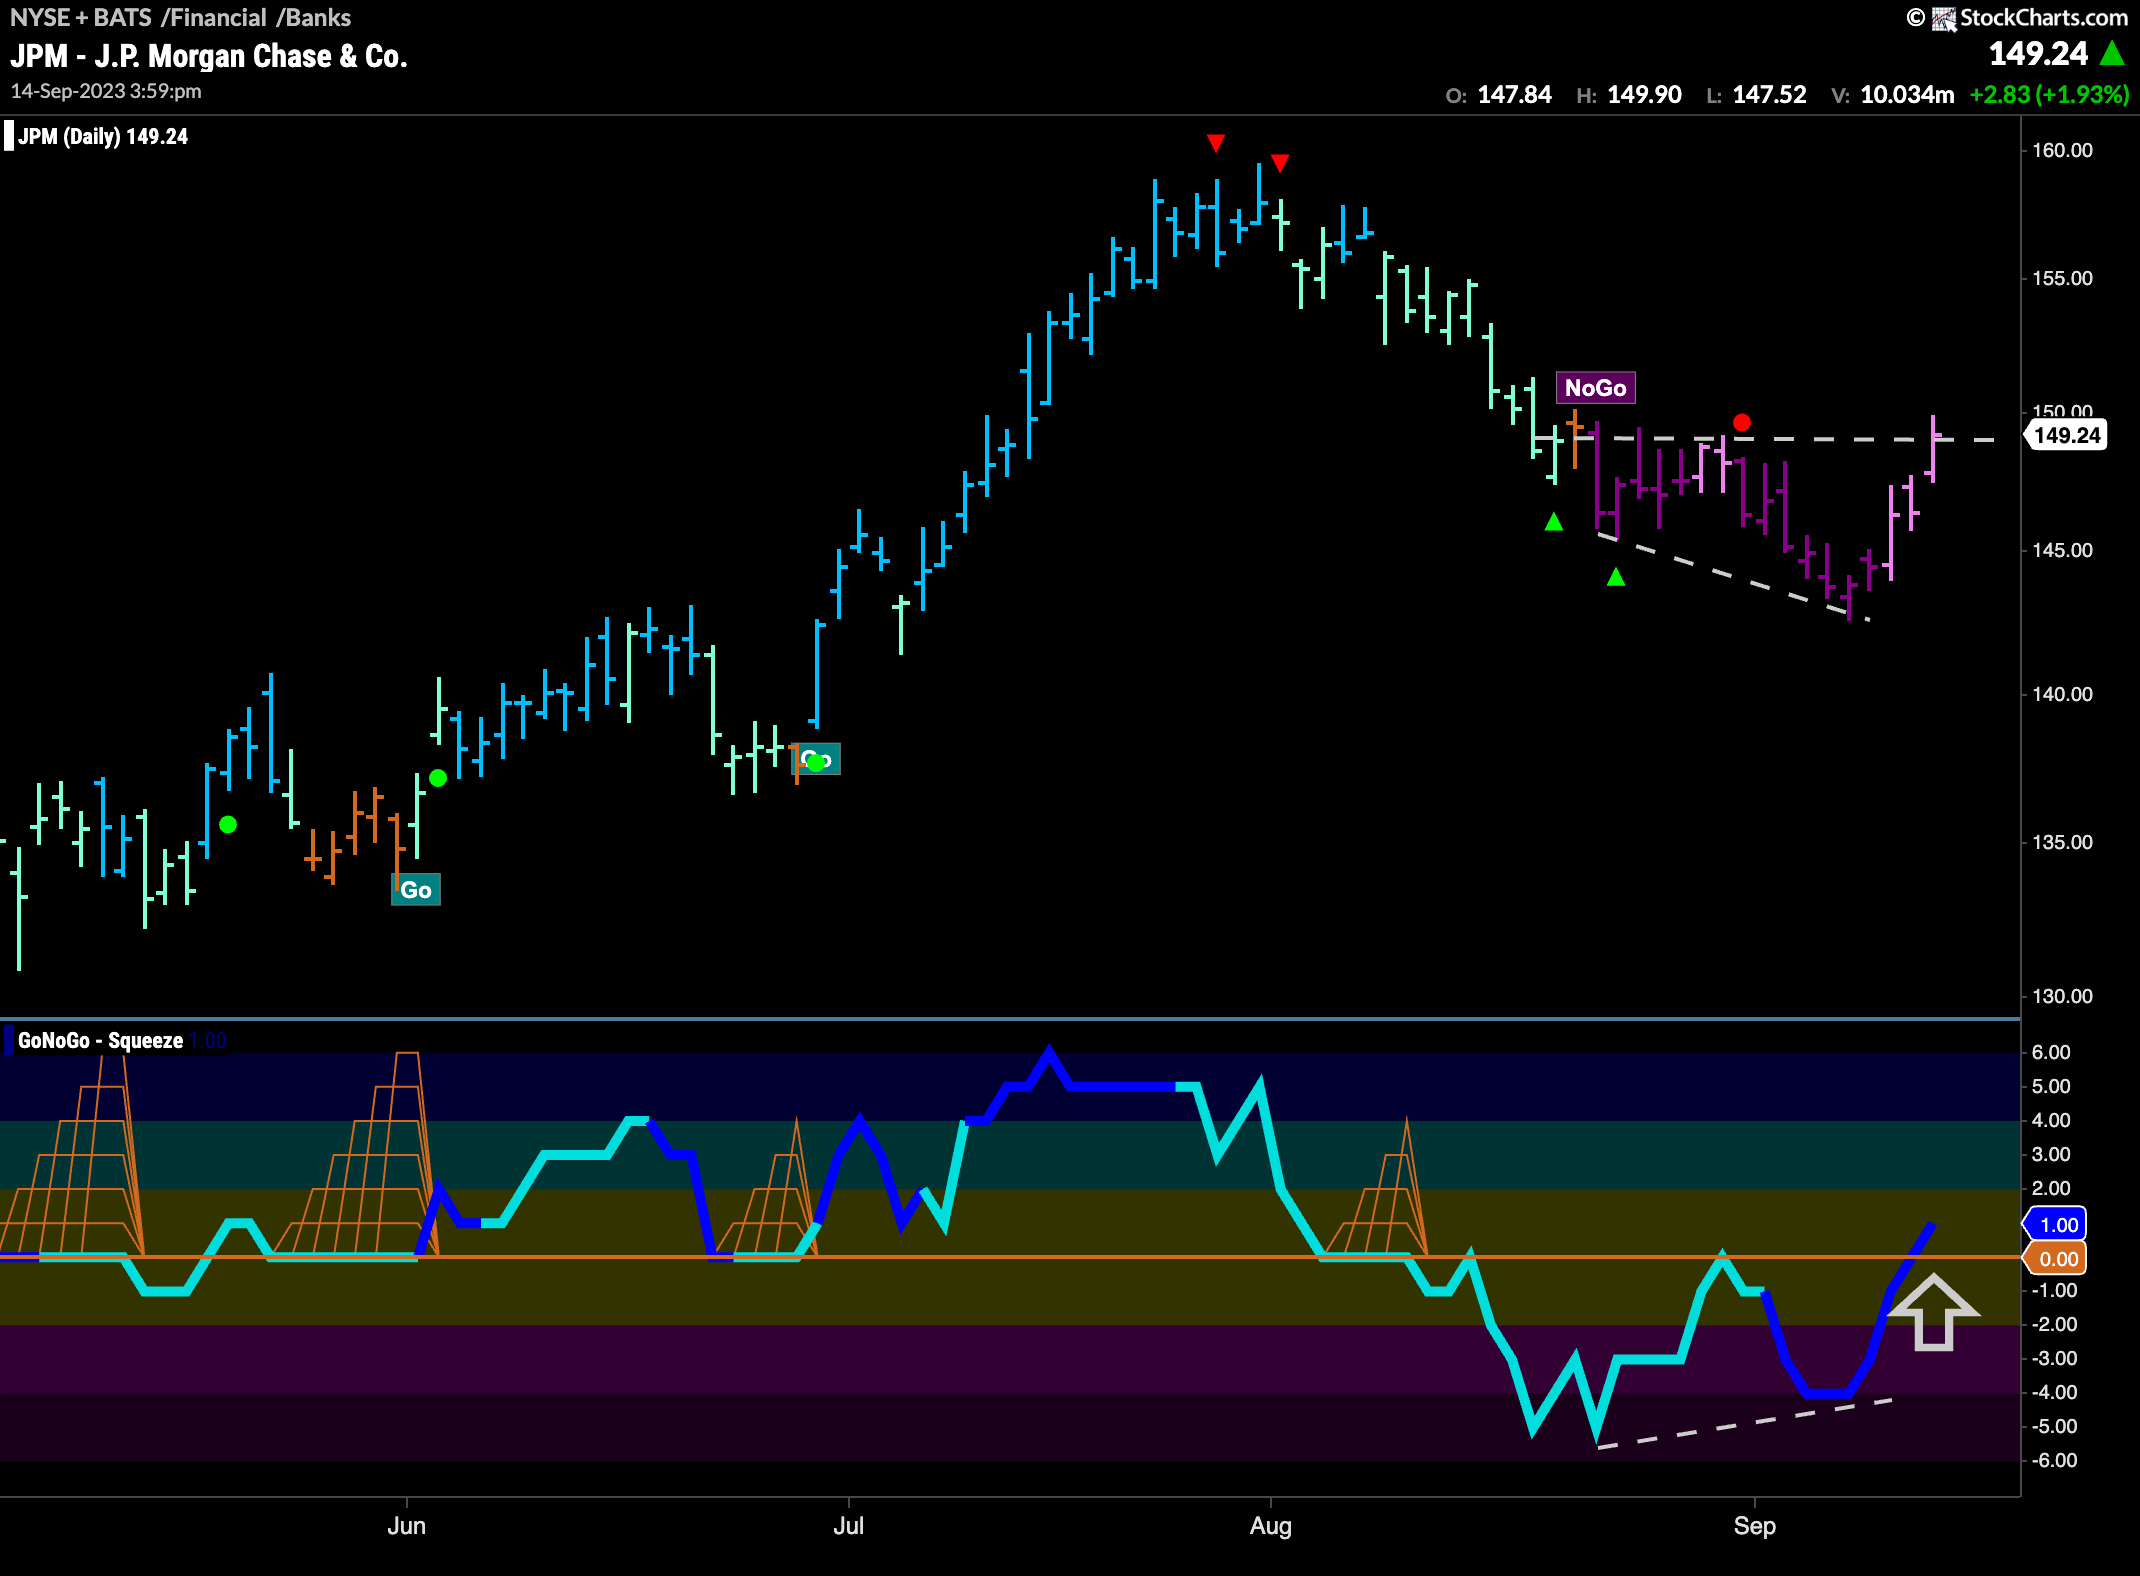2140x1576 pixels.
Task: Click the red circle marker above the dashed resistance line
Action: tap(1742, 423)
